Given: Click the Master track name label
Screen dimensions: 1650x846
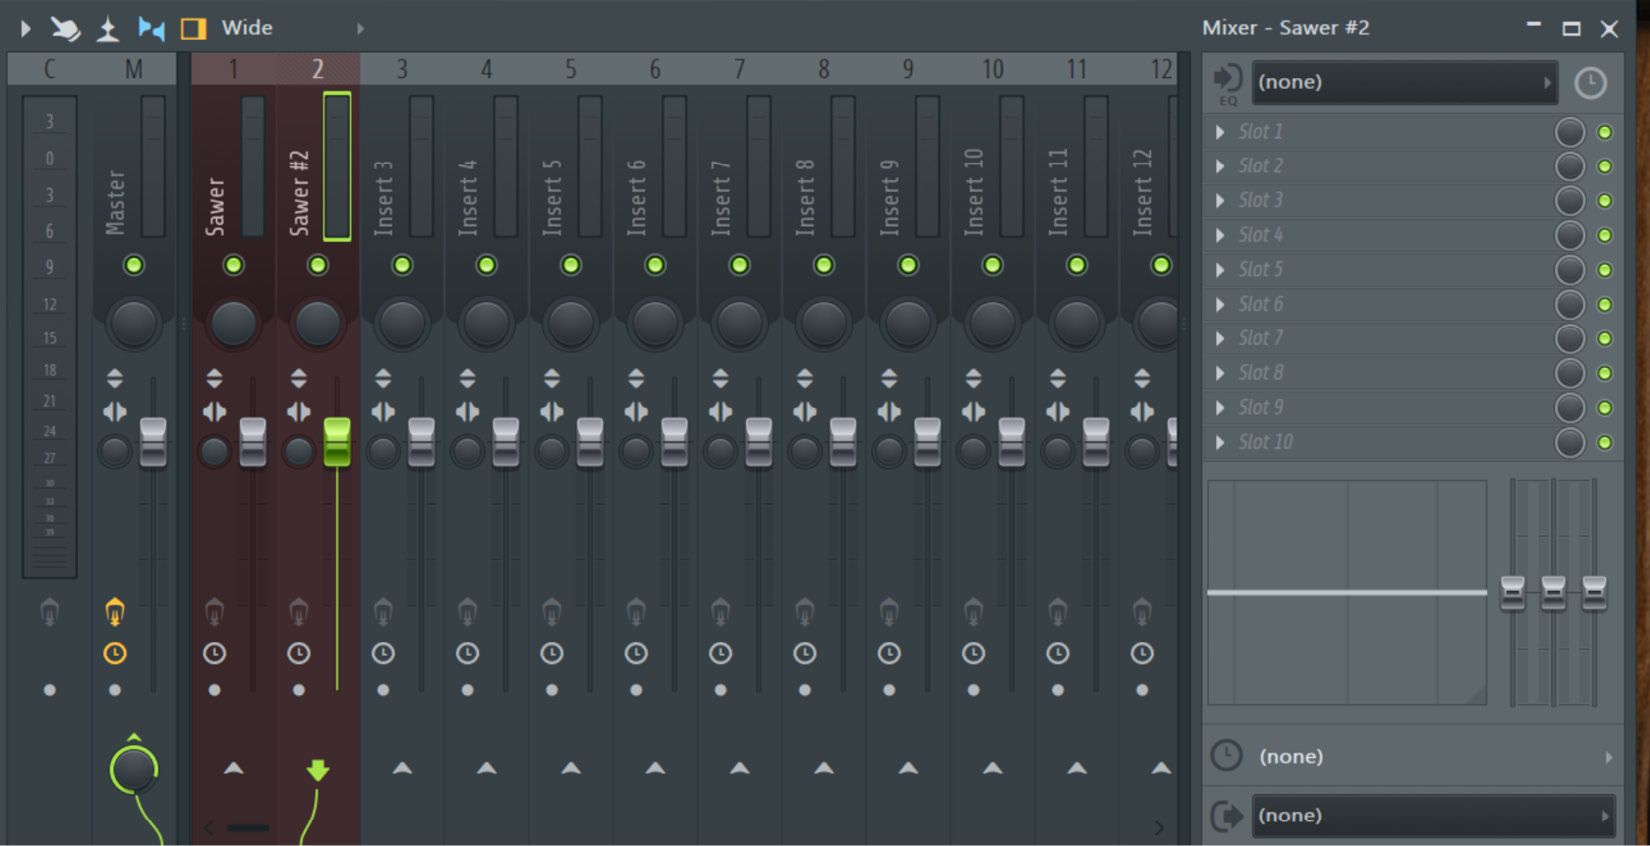Looking at the screenshot, I should (116, 203).
